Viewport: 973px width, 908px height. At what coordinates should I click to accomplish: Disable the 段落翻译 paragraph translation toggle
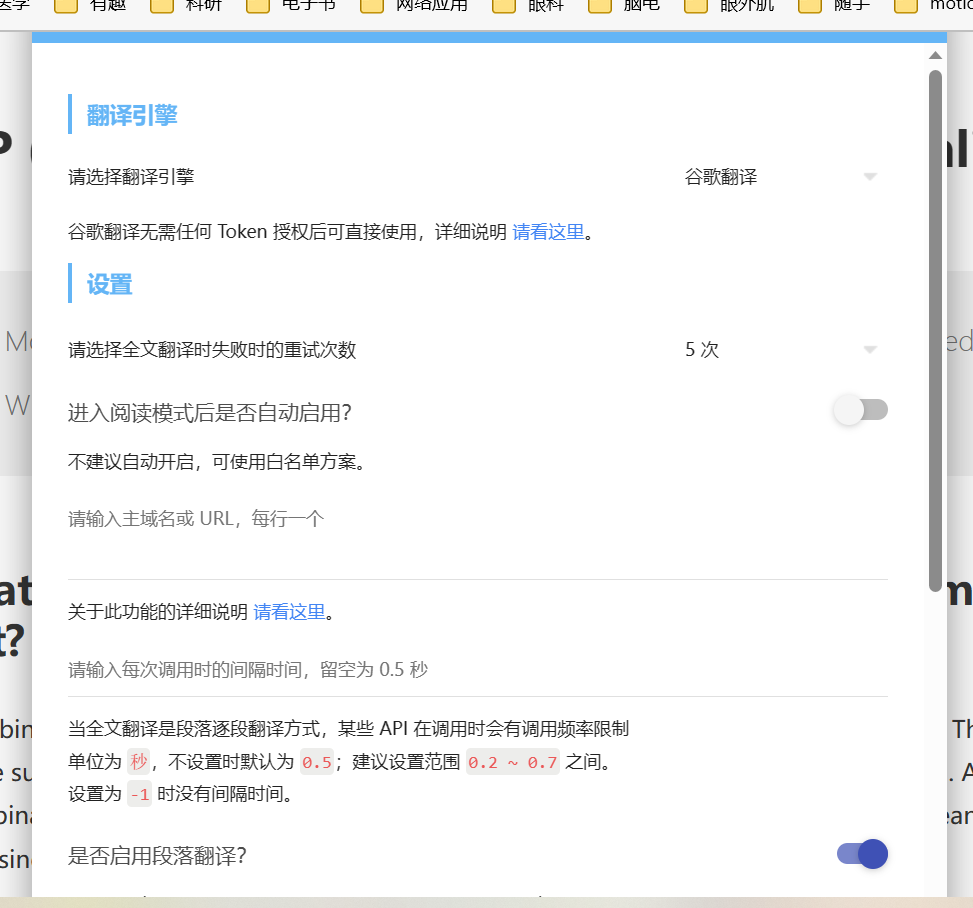tap(860, 854)
